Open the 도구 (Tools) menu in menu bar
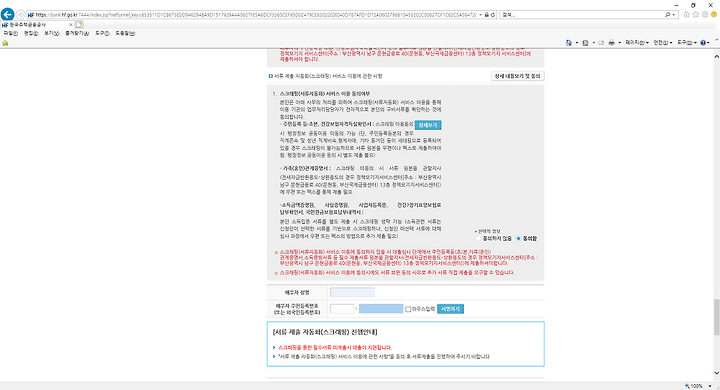Image resolution: width=720 pixels, height=390 pixels. 102,34
